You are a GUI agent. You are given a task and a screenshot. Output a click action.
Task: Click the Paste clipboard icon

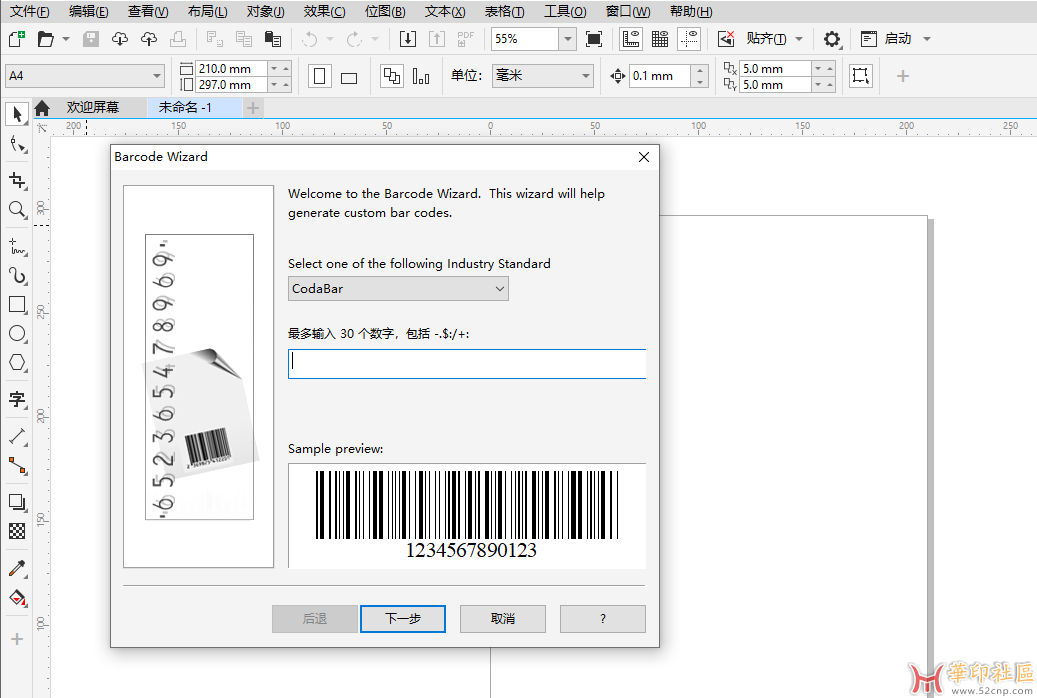point(272,39)
